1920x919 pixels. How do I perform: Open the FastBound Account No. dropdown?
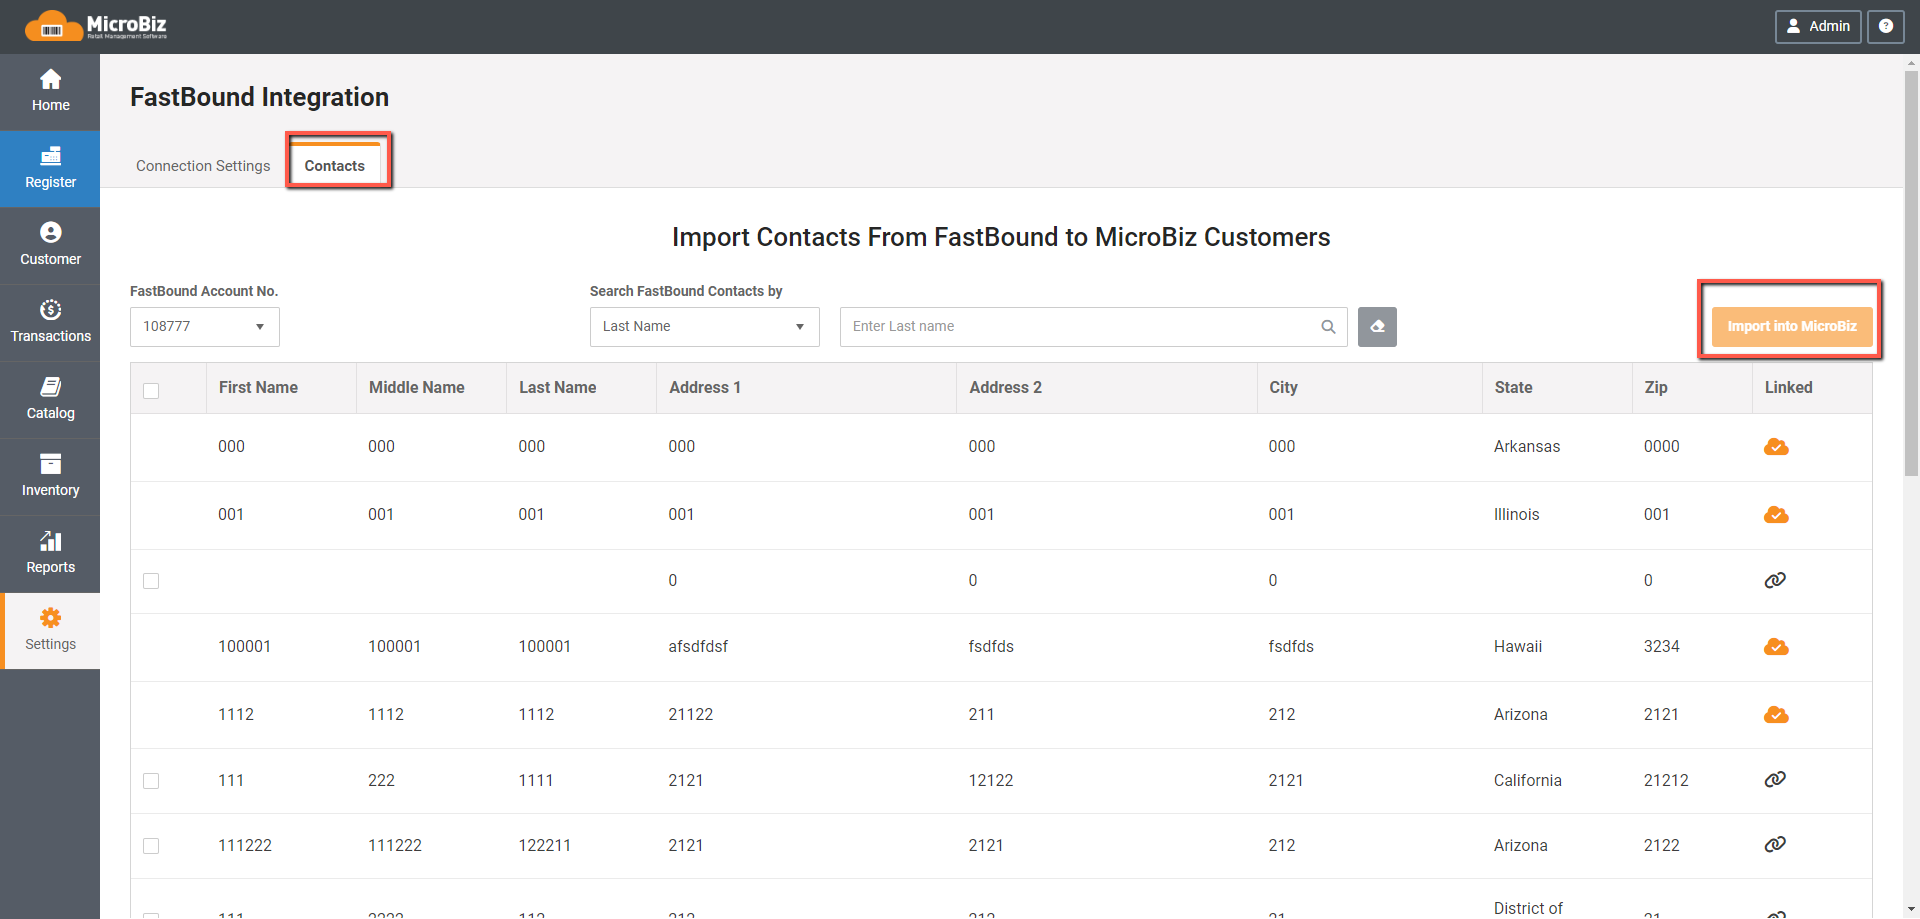(205, 327)
